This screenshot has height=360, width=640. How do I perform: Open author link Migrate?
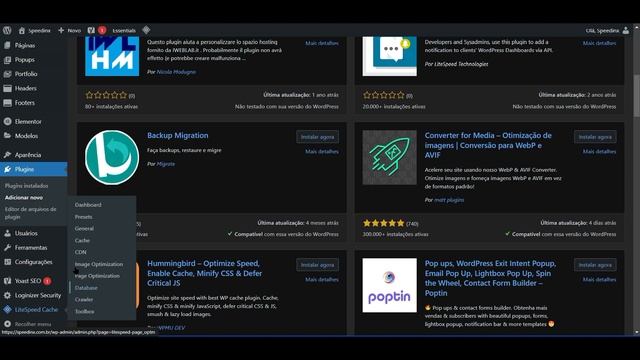(165, 164)
